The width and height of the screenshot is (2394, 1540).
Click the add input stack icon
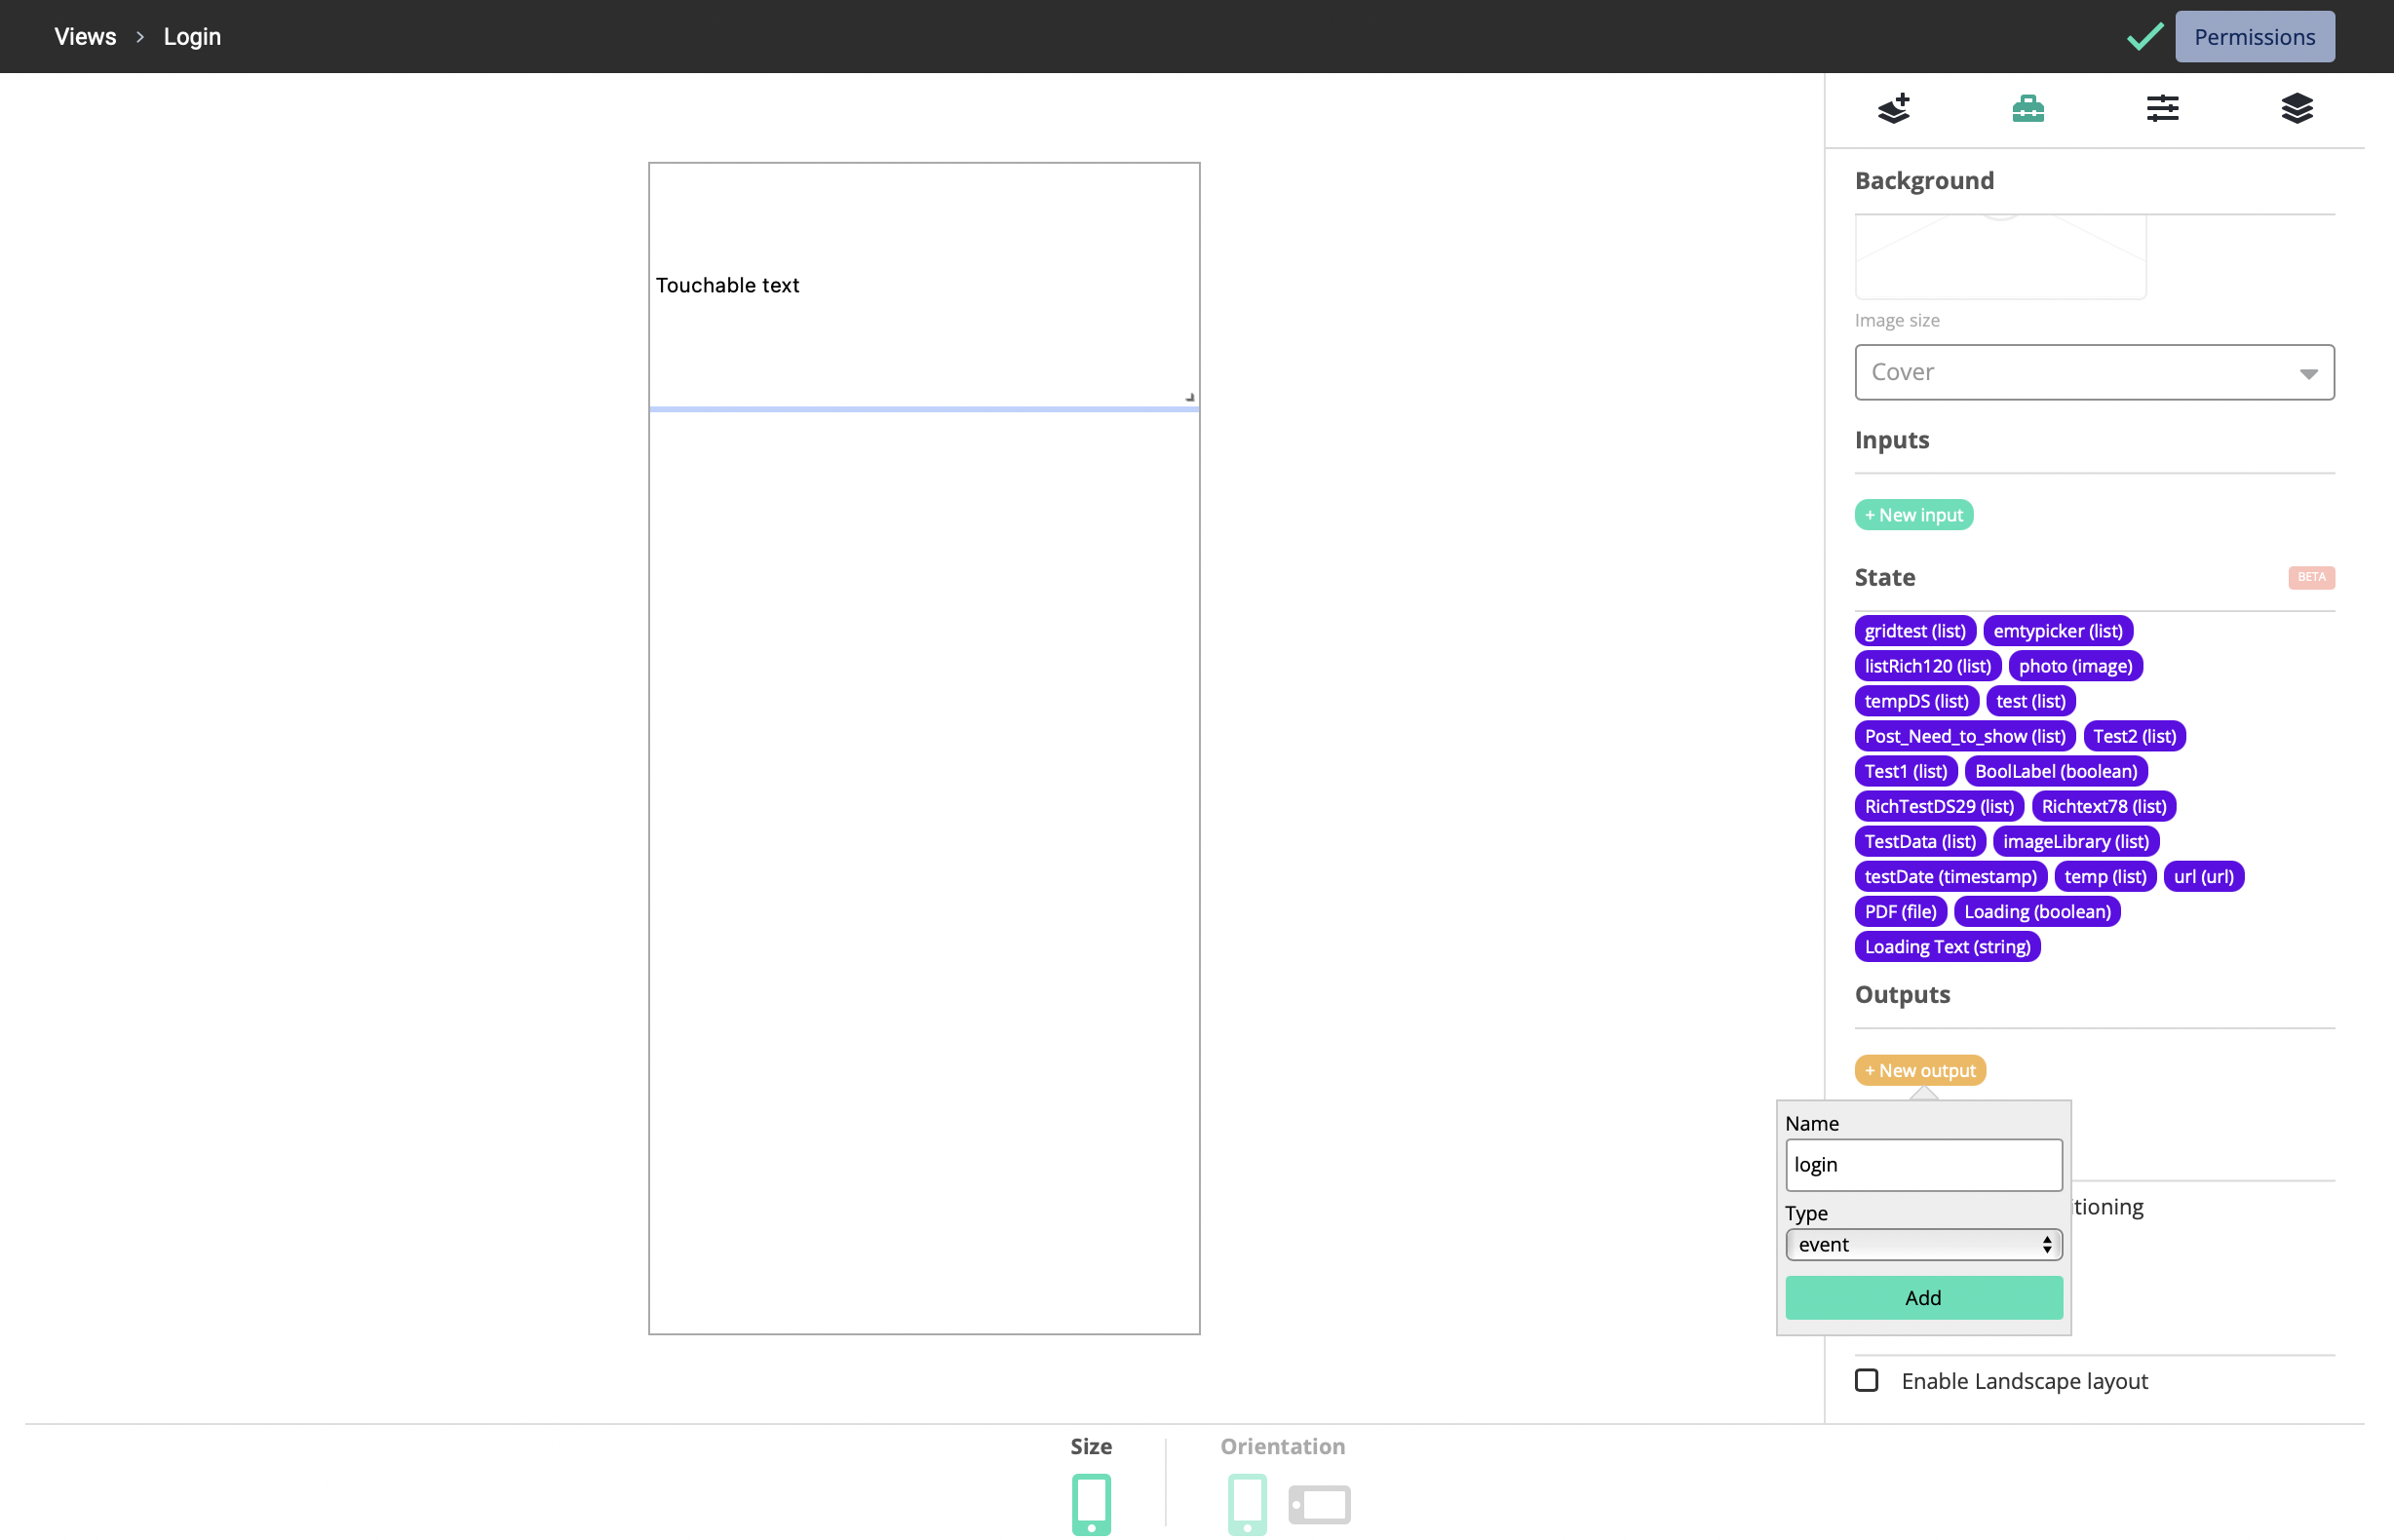(x=1893, y=108)
